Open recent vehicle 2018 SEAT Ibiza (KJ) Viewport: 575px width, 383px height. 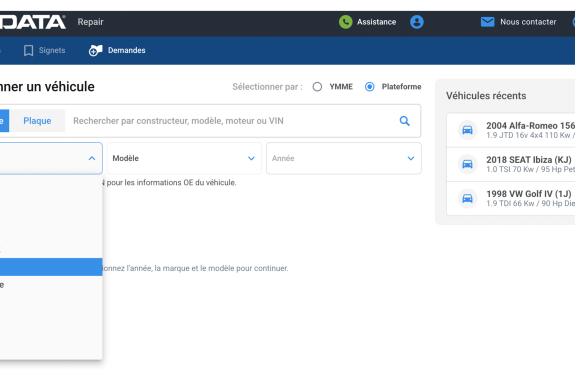[x=510, y=164]
